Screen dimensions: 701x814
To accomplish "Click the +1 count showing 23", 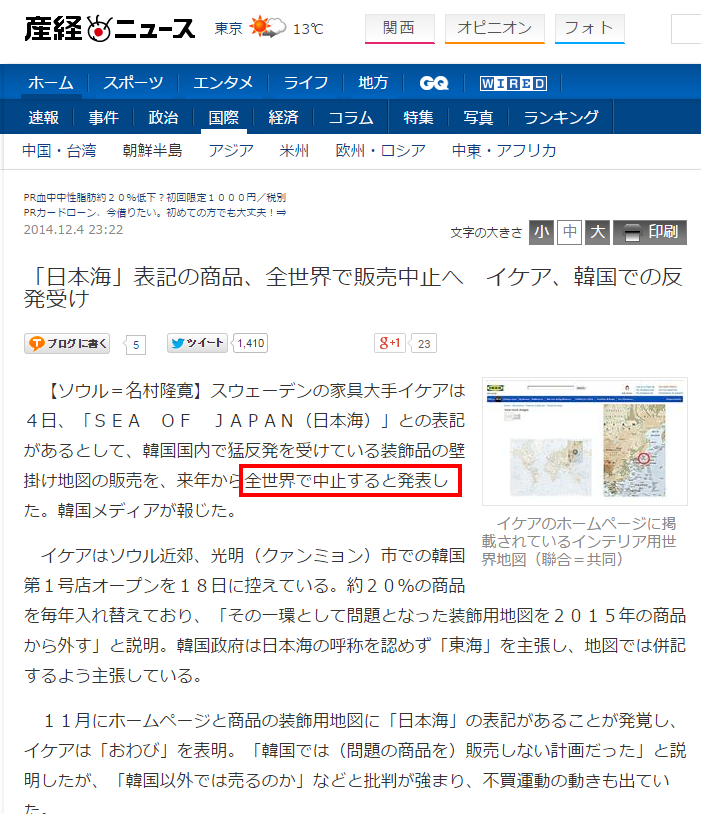I will point(424,344).
